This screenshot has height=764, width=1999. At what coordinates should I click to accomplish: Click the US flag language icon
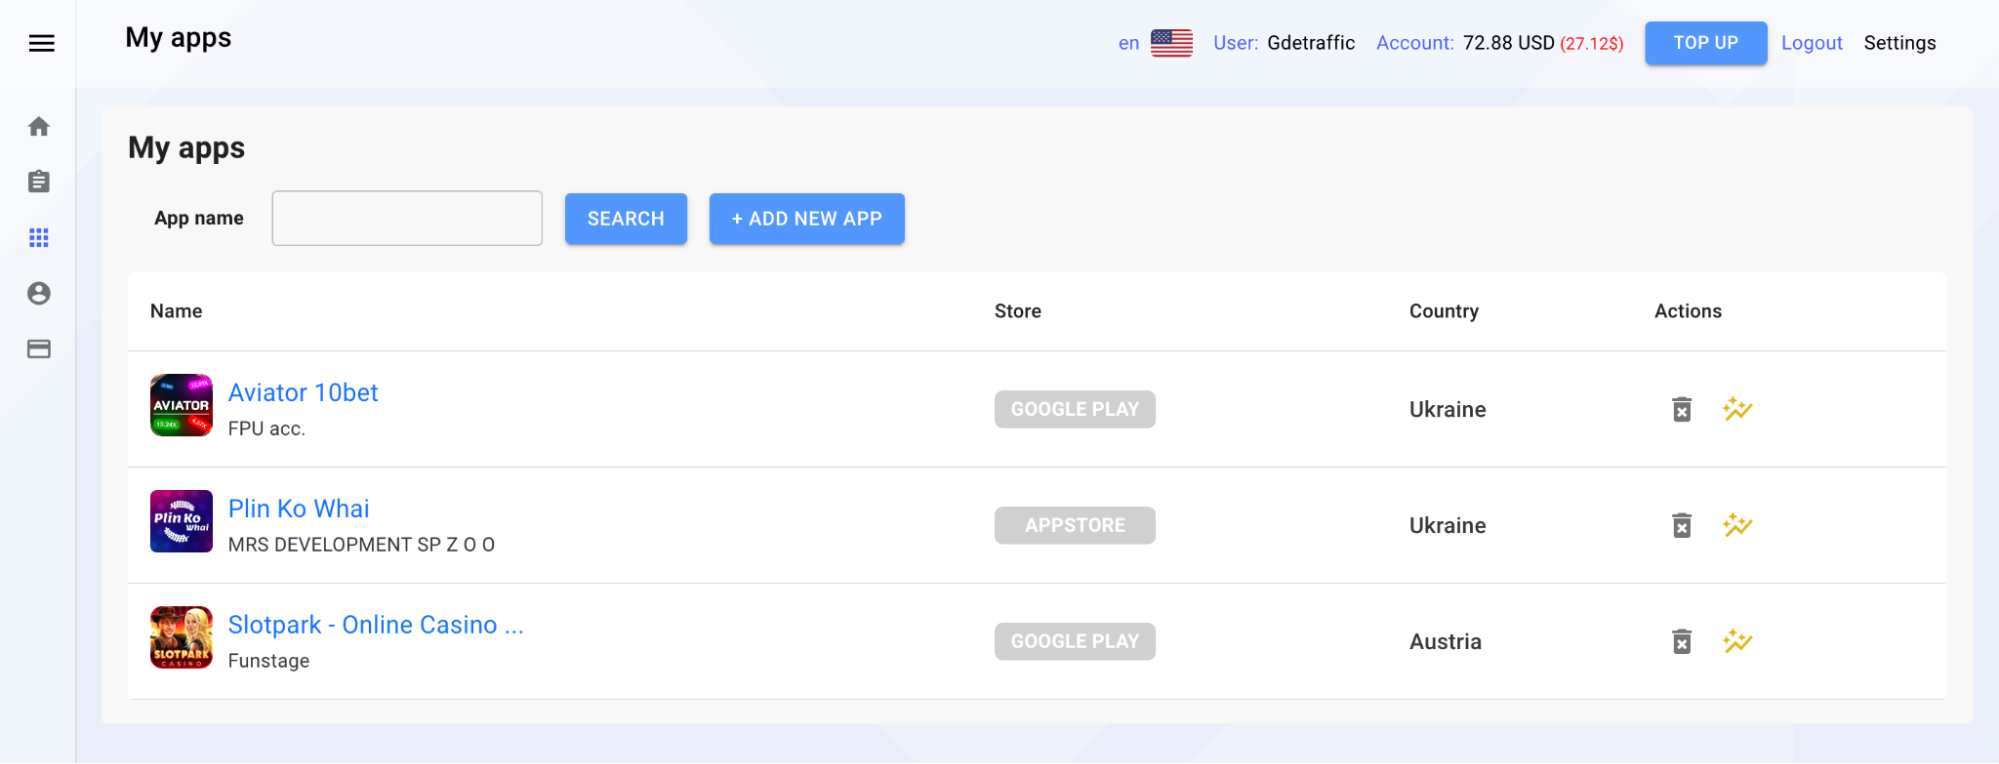click(x=1171, y=43)
